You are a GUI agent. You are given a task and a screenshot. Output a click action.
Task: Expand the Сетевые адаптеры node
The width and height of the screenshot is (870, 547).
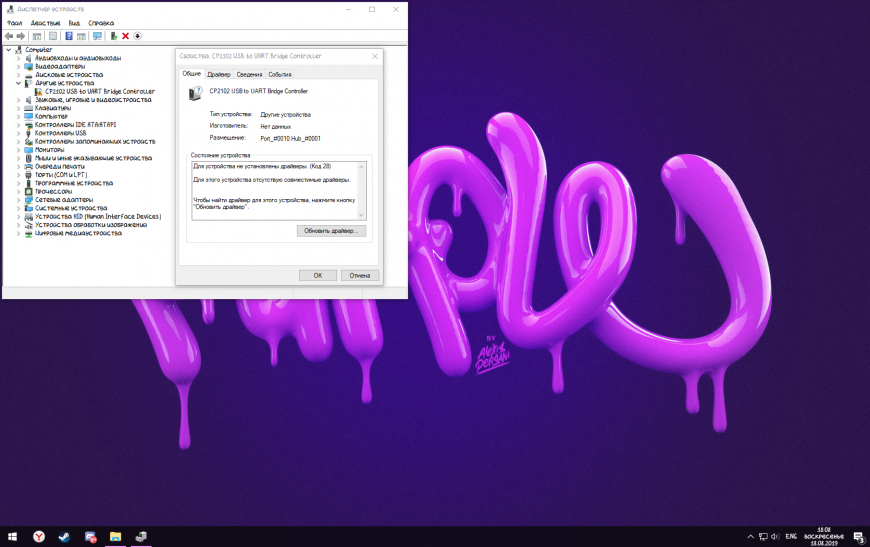point(18,200)
